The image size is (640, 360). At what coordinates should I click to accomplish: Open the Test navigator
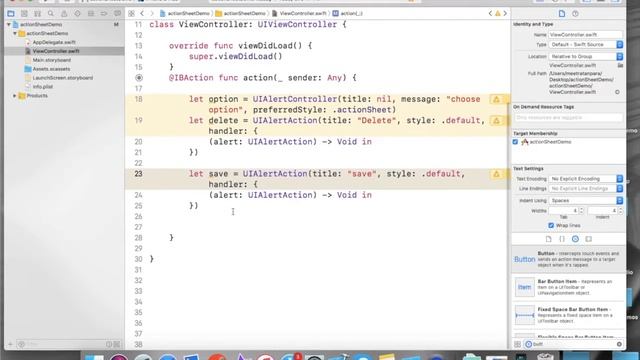78,13
